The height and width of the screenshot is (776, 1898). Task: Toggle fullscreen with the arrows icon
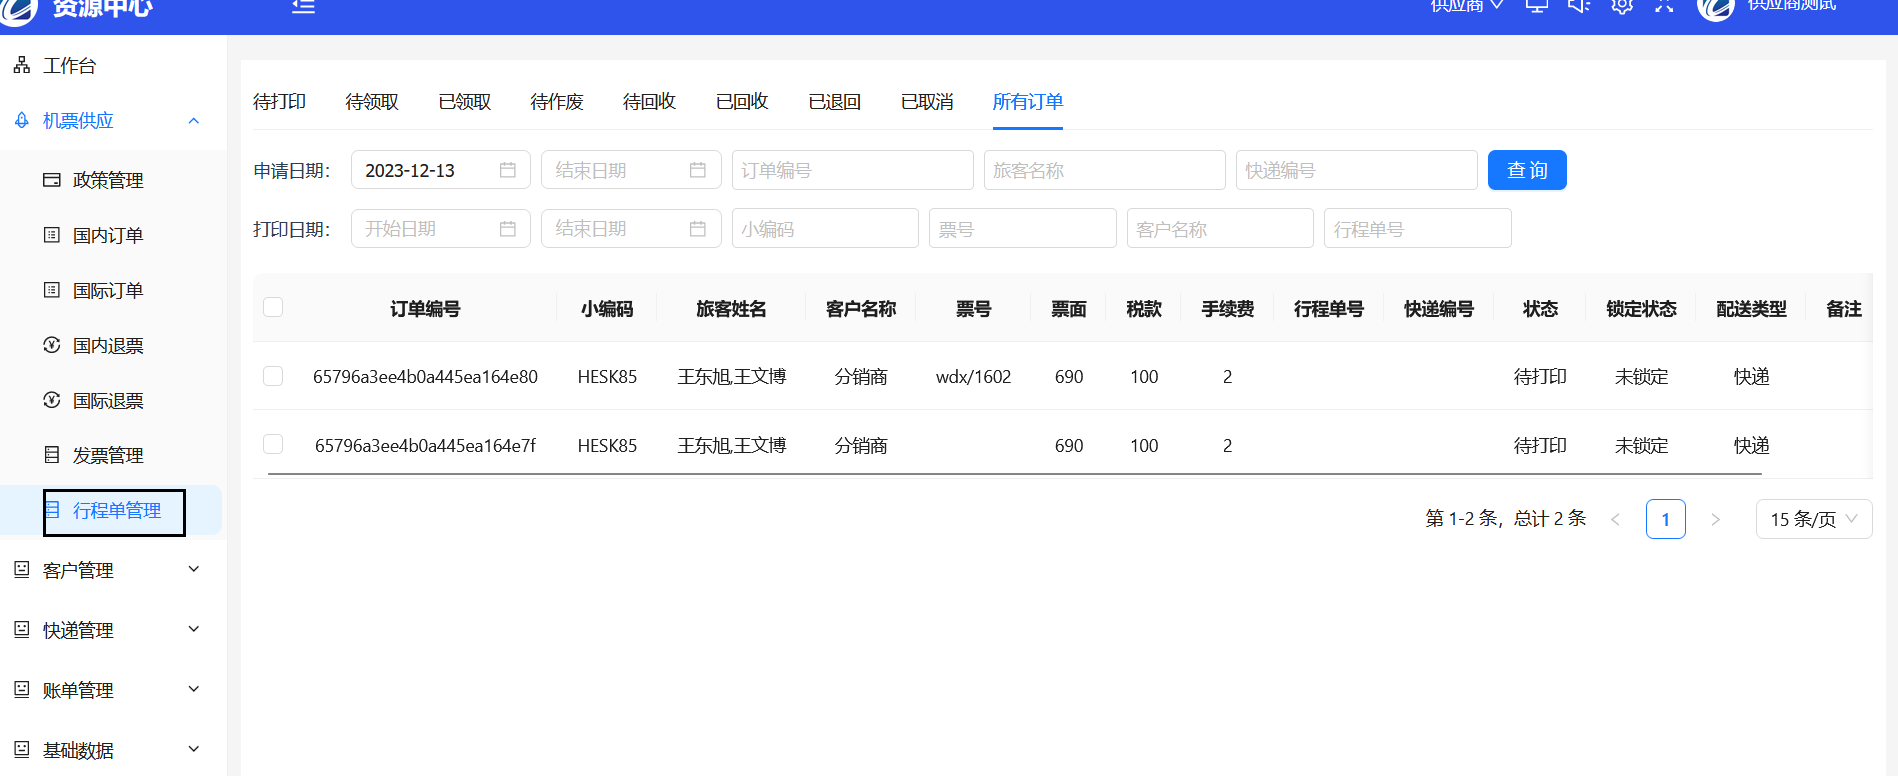(1664, 6)
